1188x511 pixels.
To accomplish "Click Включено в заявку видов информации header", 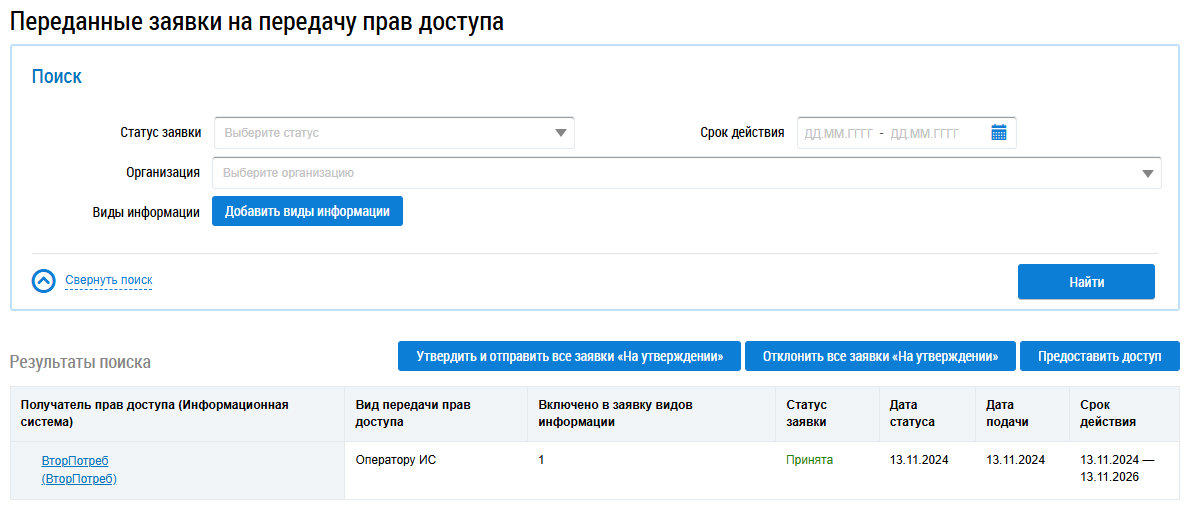I will tap(615, 413).
